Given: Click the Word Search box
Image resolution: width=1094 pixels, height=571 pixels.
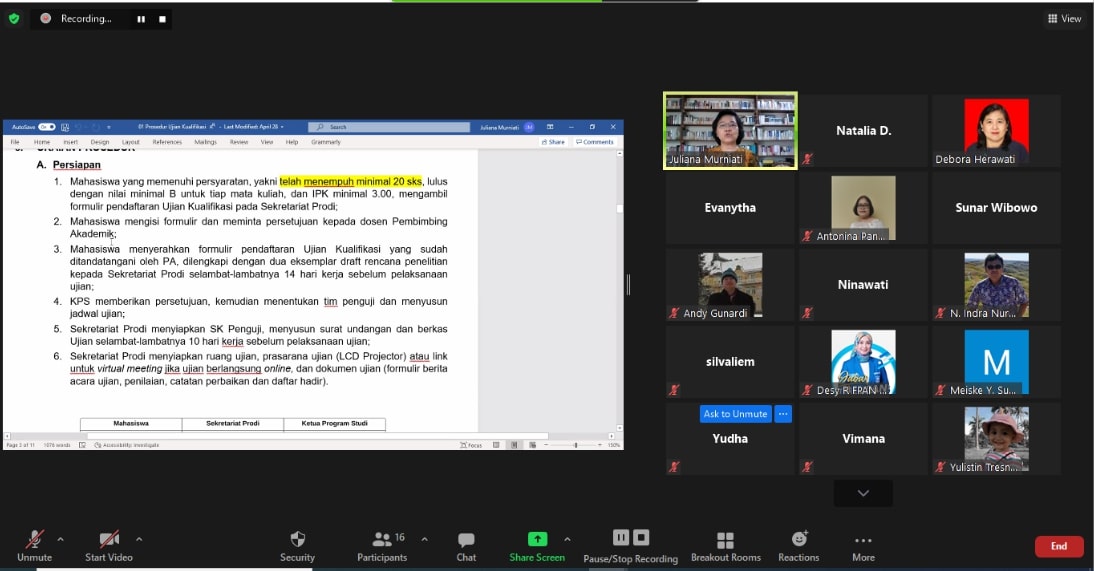Looking at the screenshot, I should point(389,127).
